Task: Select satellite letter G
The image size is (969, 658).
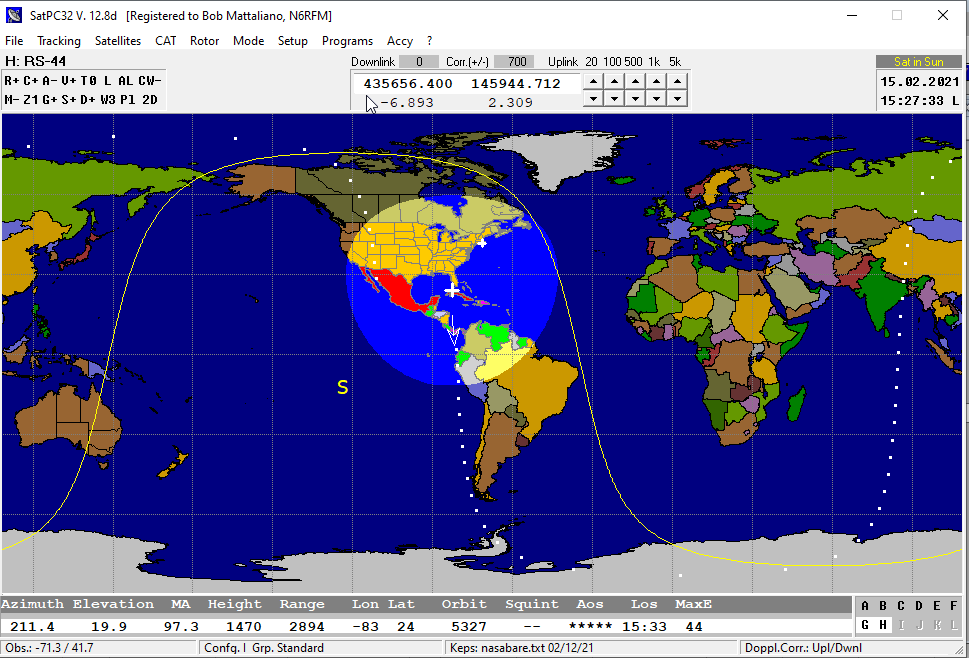Action: pos(865,625)
